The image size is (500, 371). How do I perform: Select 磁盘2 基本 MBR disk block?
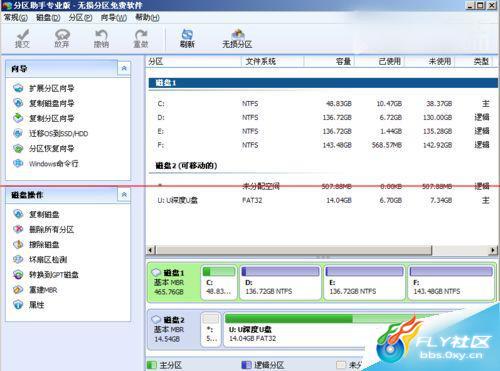click(173, 329)
